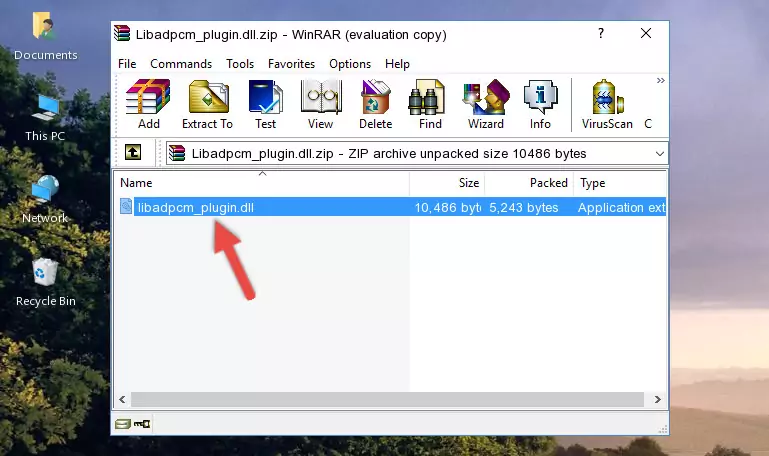769x456 pixels.
Task: Select the Recycle Bin desktop icon
Action: (x=46, y=283)
